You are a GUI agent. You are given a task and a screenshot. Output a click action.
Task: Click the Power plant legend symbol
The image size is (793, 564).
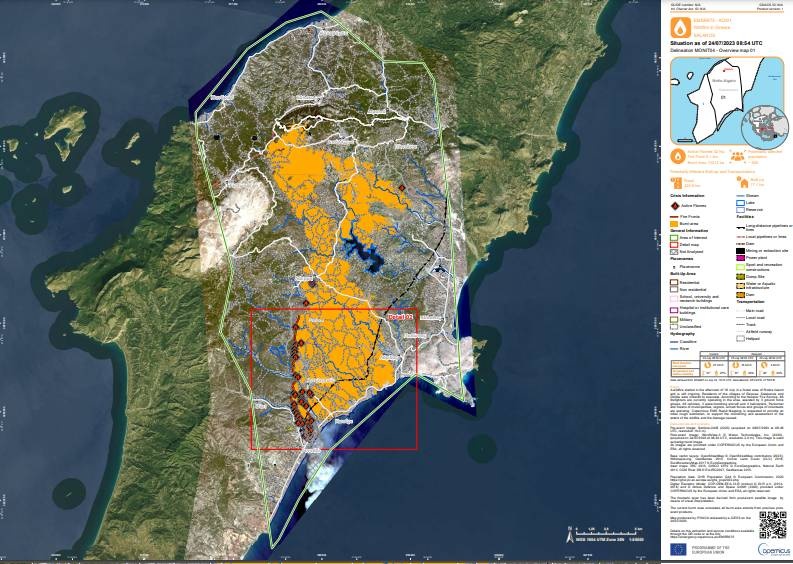click(739, 256)
